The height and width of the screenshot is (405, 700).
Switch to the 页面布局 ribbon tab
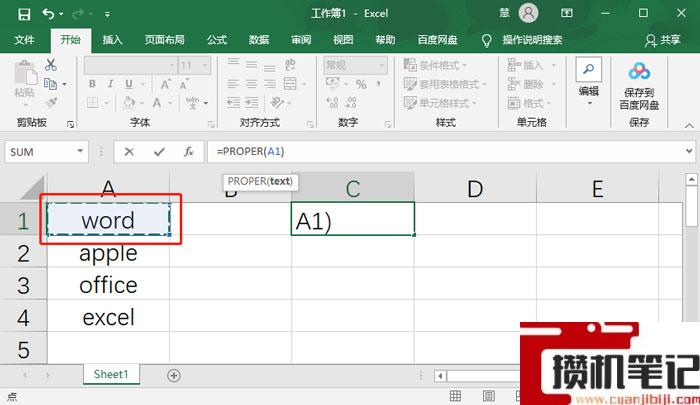(x=164, y=40)
